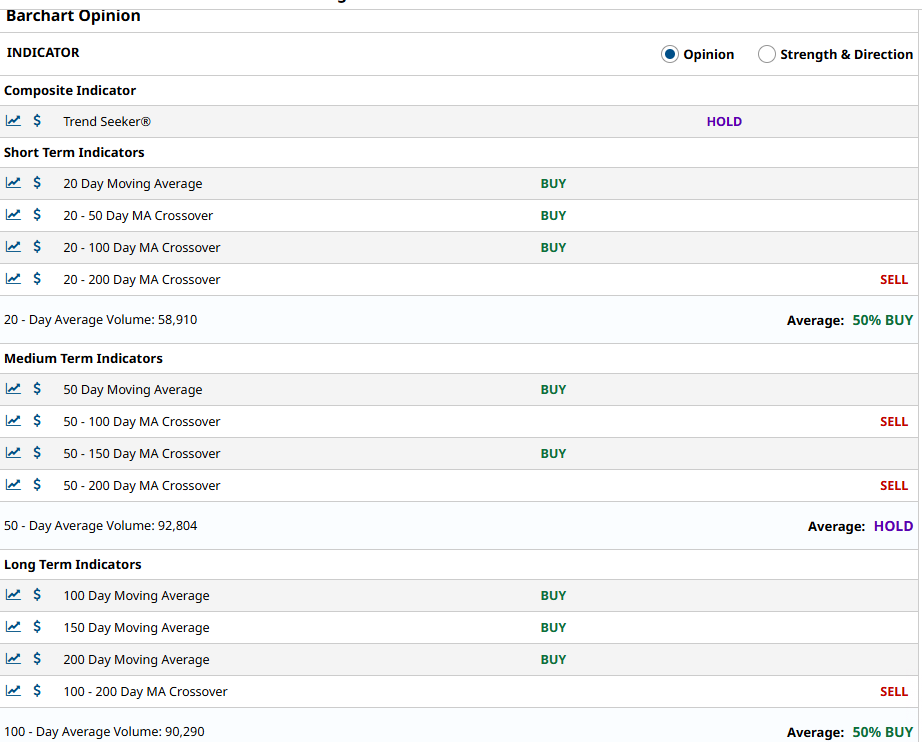Viewport: 922px width, 742px height.
Task: Click dollar icon for 100 Day Moving Average
Action: tap(37, 594)
